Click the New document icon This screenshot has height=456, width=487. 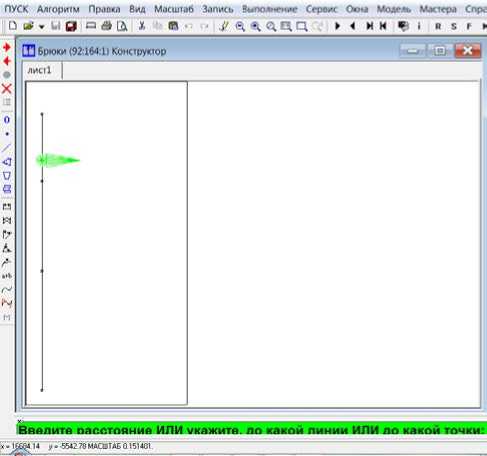pyautogui.click(x=12, y=26)
